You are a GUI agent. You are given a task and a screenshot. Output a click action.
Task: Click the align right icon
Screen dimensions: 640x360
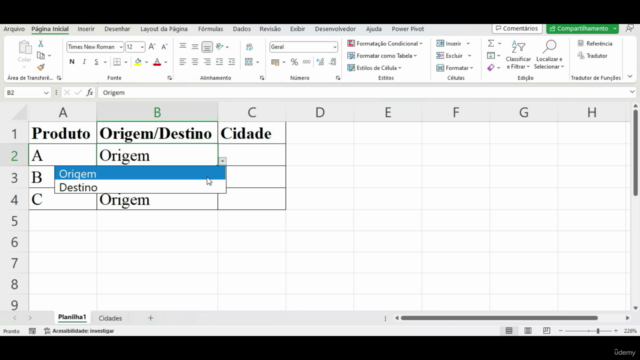pos(207,62)
